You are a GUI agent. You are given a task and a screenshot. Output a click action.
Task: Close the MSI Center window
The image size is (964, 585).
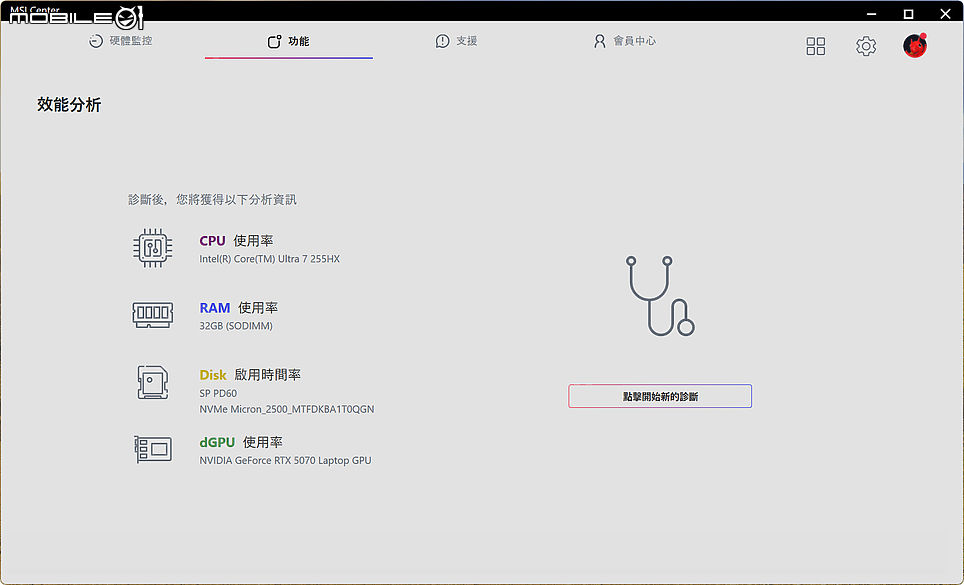[x=946, y=14]
